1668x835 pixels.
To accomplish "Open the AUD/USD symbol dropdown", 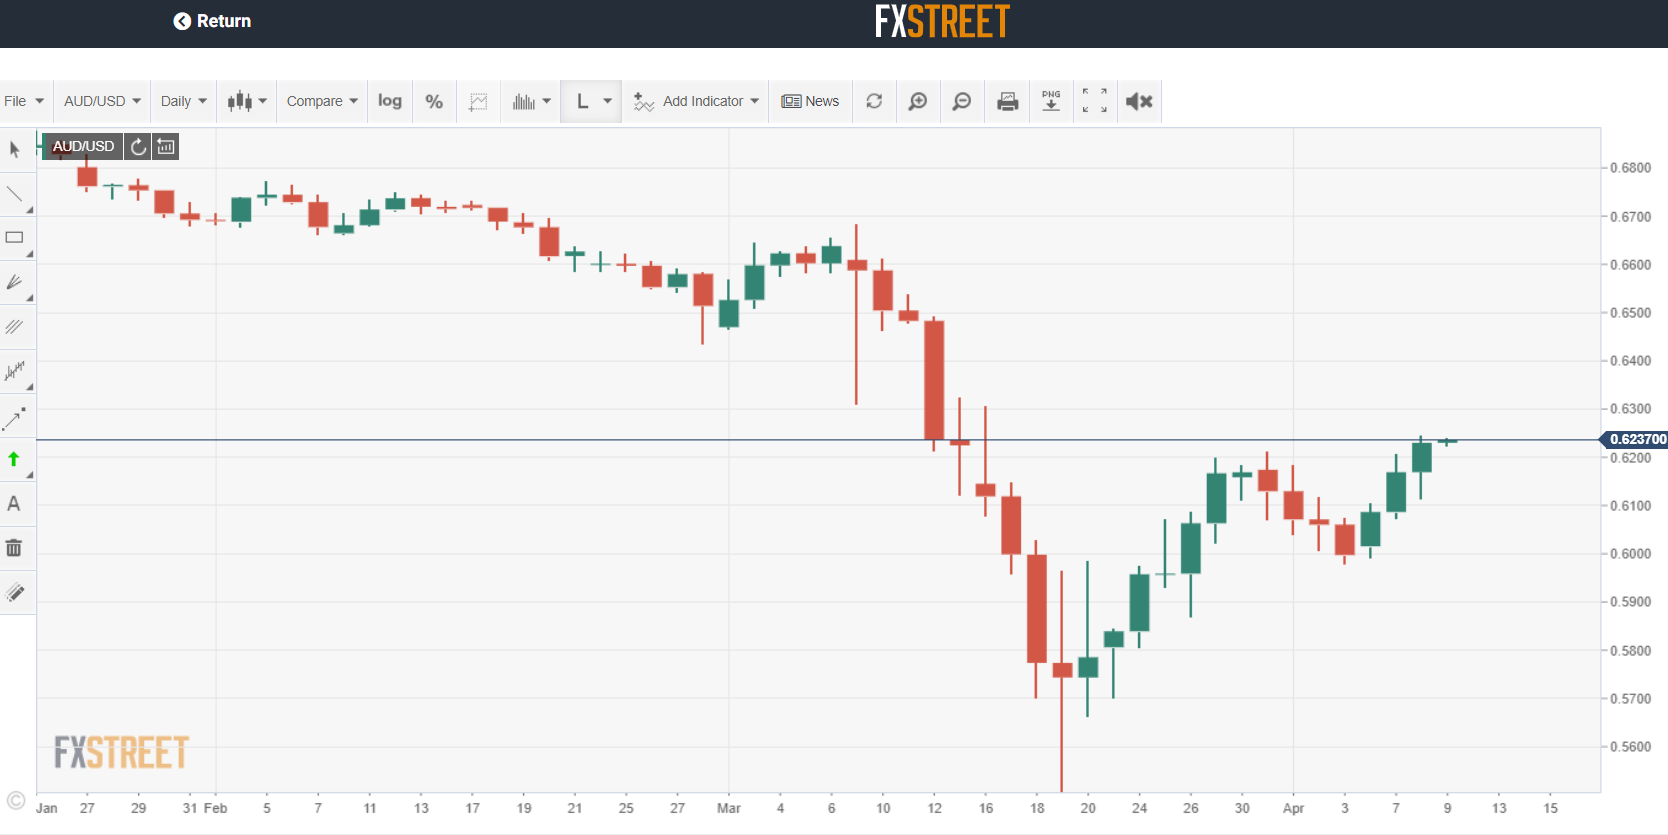I will [x=102, y=101].
